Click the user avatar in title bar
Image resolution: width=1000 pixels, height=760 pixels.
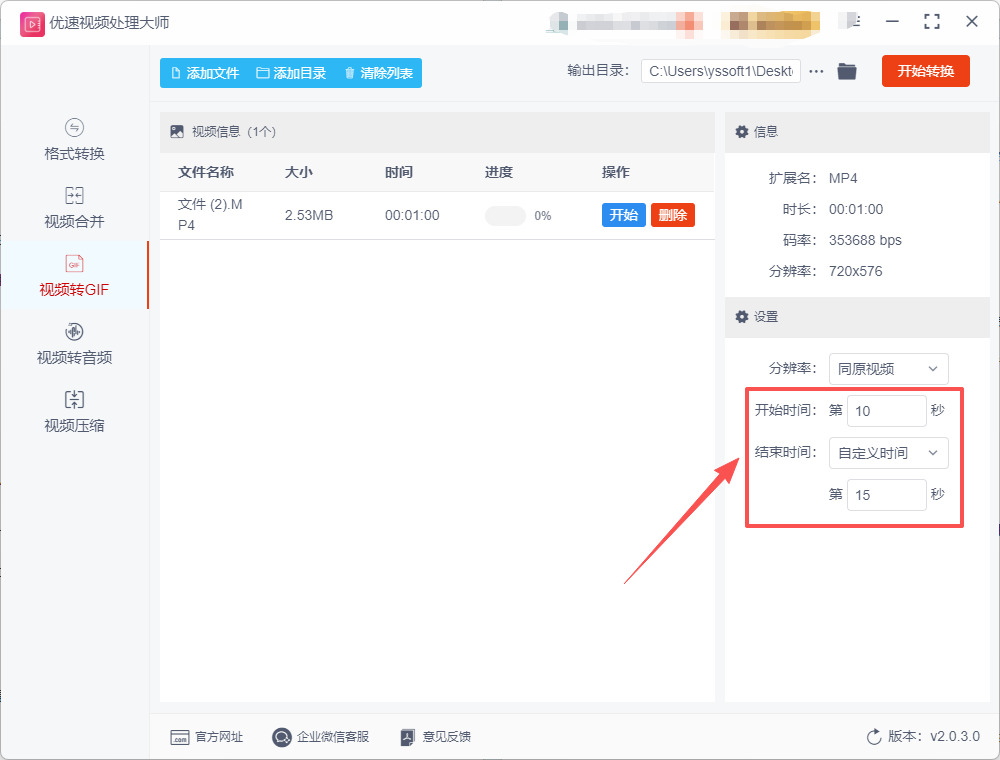[558, 22]
